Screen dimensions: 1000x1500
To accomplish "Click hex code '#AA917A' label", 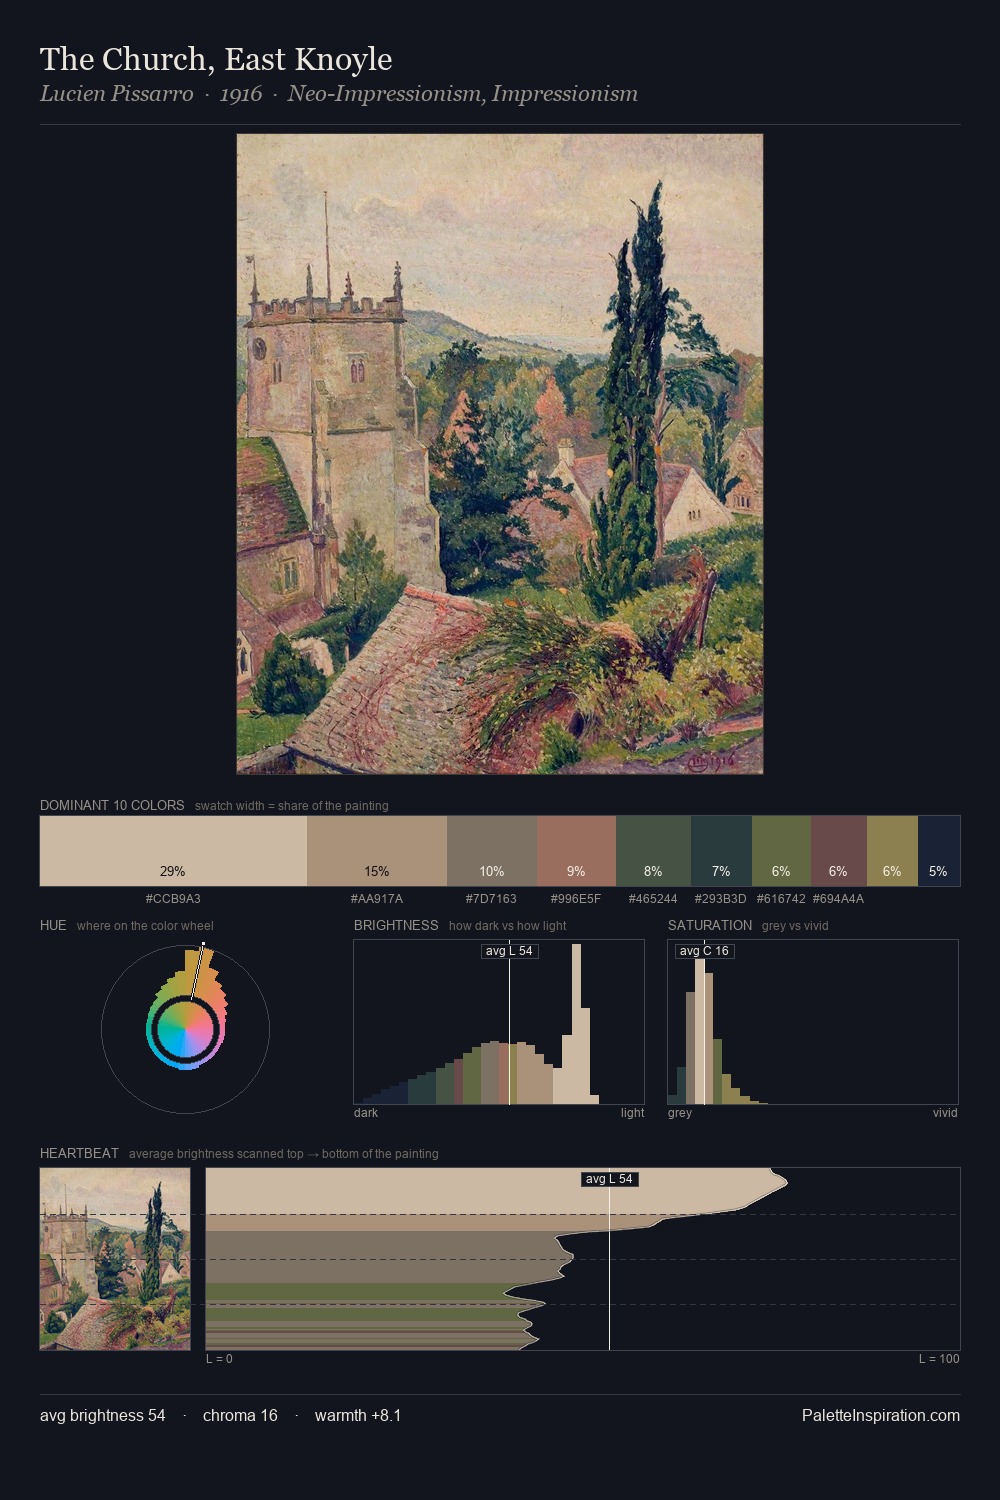I will [377, 899].
